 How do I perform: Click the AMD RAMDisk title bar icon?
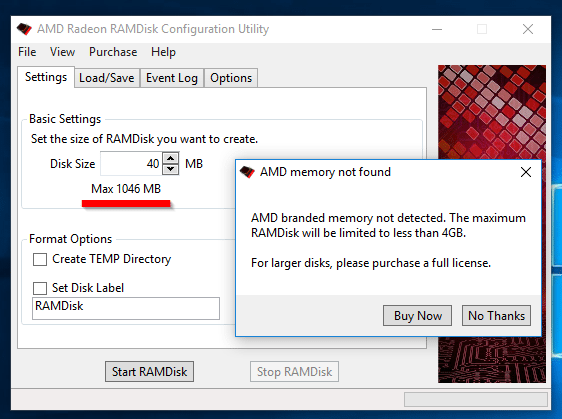(24, 29)
